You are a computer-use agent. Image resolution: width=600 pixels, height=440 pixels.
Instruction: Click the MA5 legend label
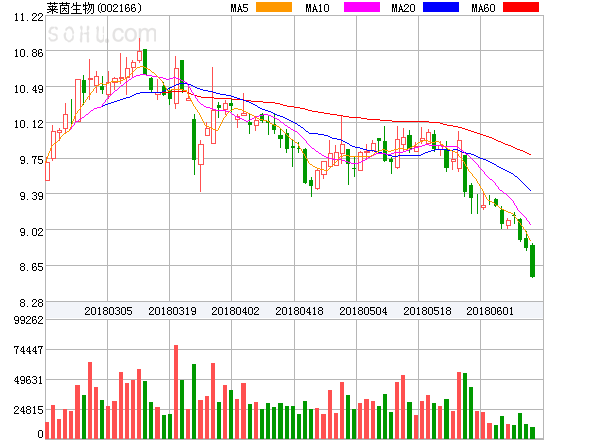[240, 8]
